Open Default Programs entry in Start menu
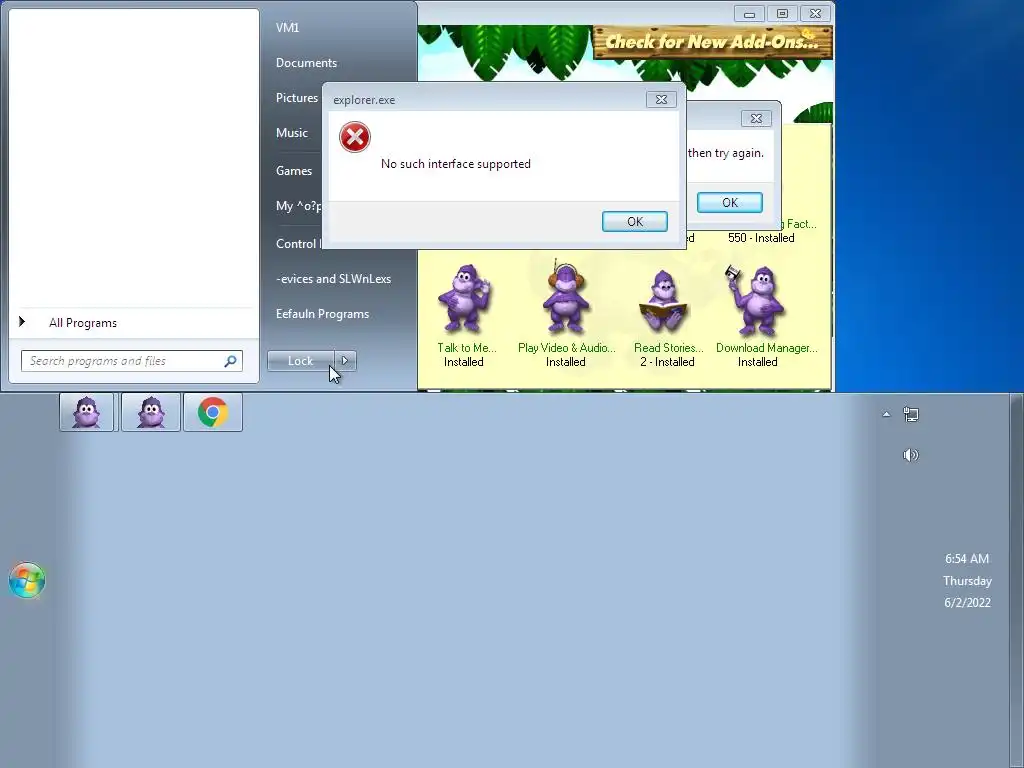Viewport: 1024px width, 768px height. coord(322,313)
